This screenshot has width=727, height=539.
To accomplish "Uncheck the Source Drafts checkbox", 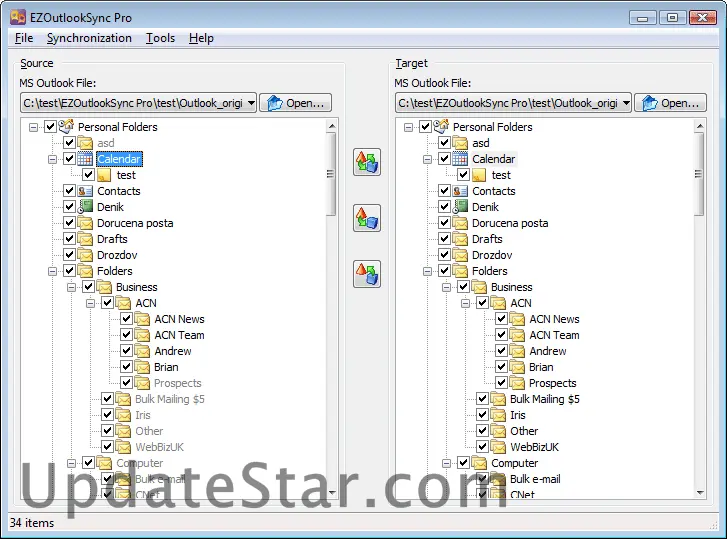I will (x=69, y=239).
